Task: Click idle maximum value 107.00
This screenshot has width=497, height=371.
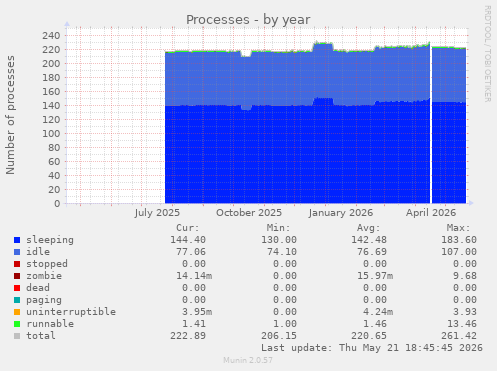Action: (459, 252)
